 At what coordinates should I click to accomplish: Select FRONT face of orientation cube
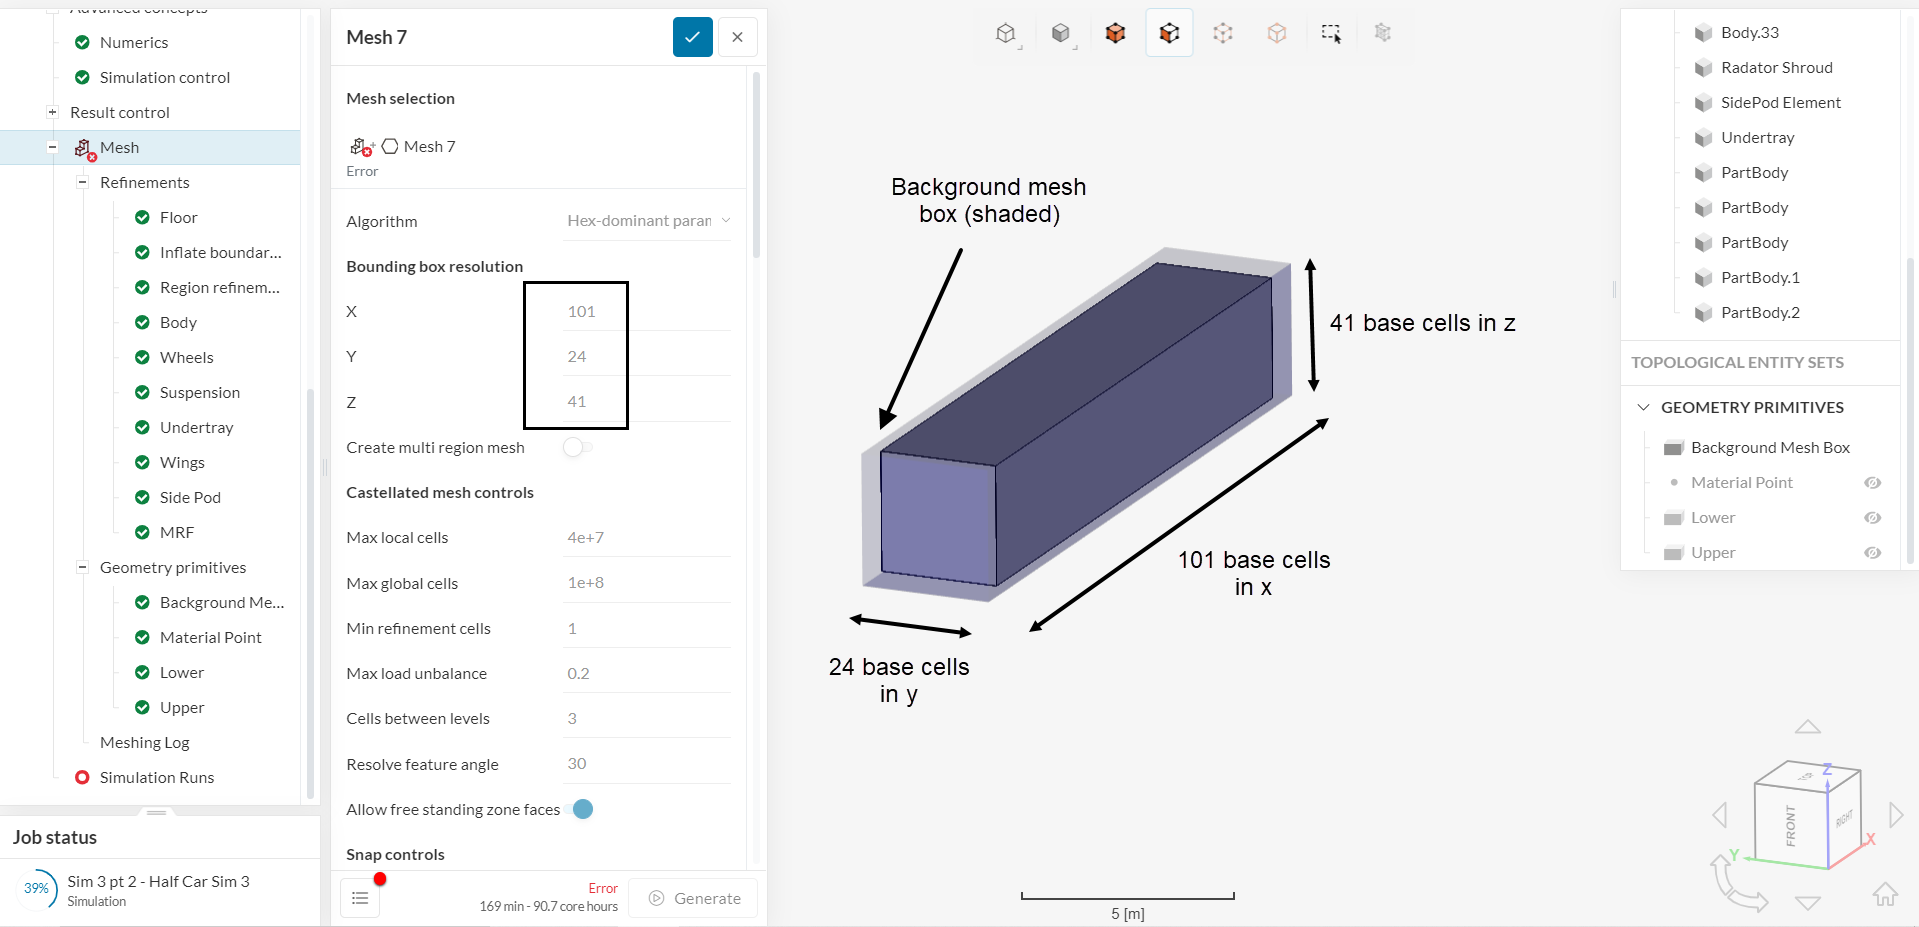click(1790, 825)
